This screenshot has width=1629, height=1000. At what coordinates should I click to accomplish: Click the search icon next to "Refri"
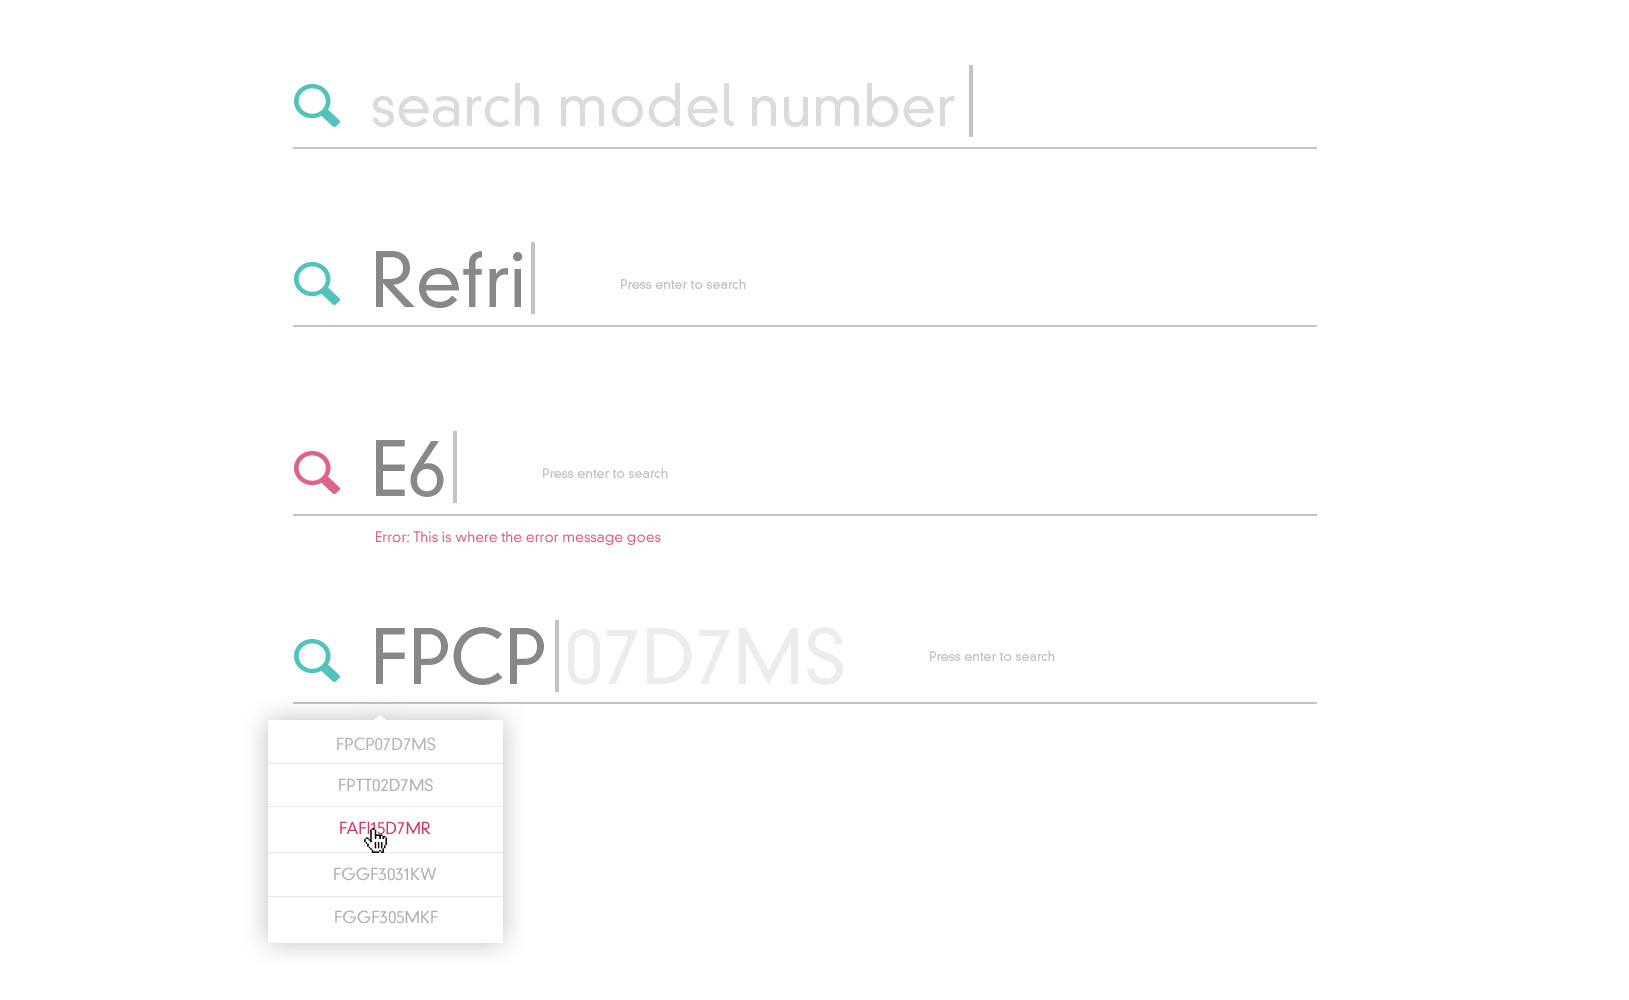[x=316, y=283]
